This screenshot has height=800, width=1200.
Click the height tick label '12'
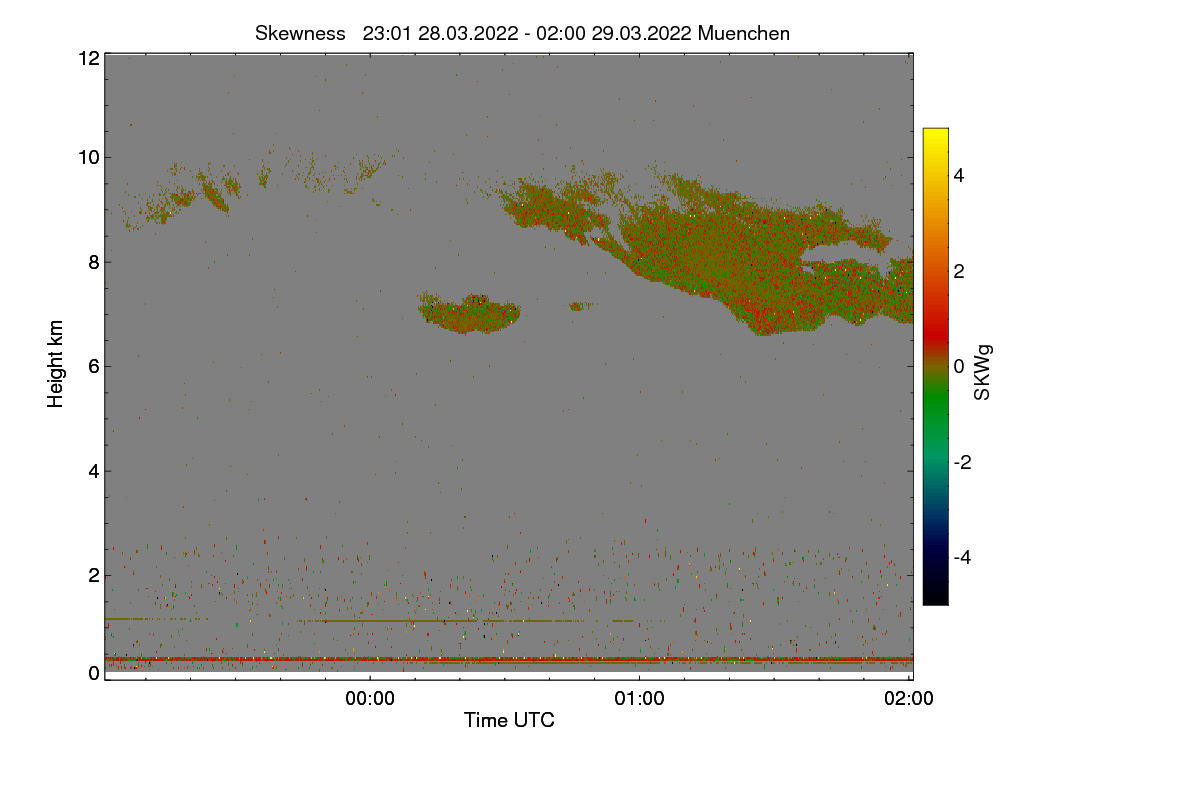(x=88, y=58)
